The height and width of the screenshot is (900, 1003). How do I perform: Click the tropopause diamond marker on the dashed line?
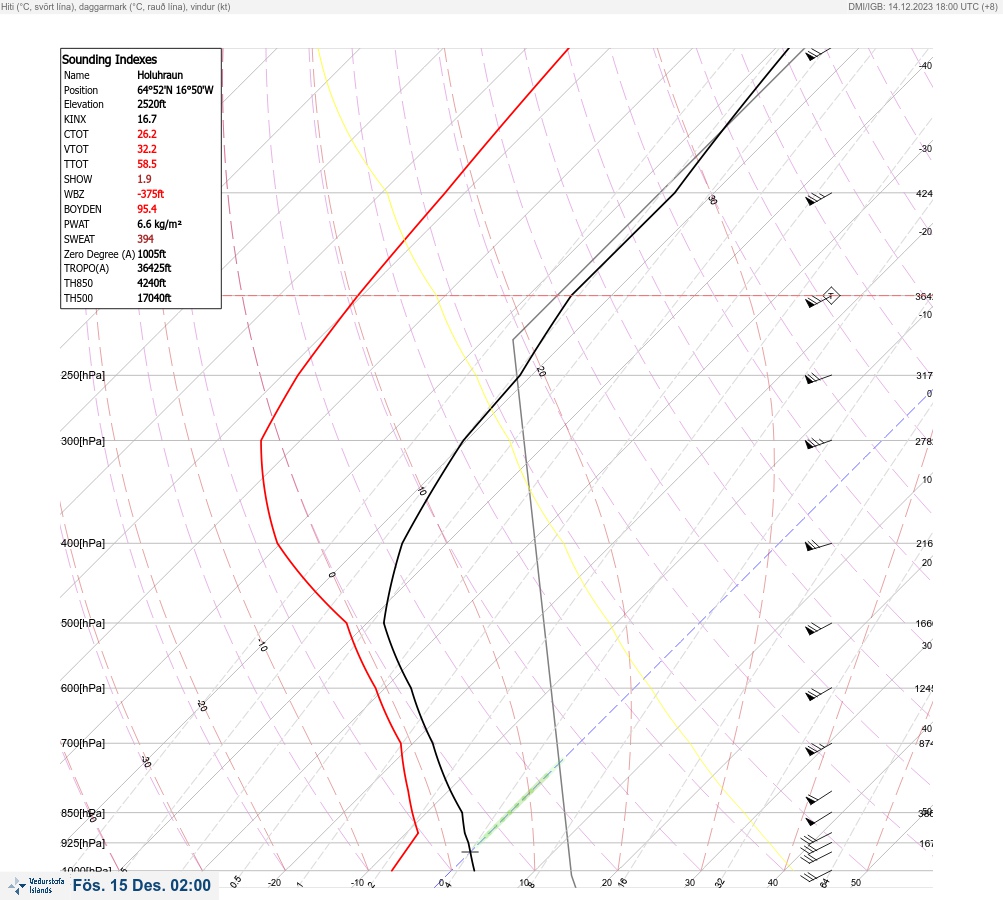click(830, 296)
